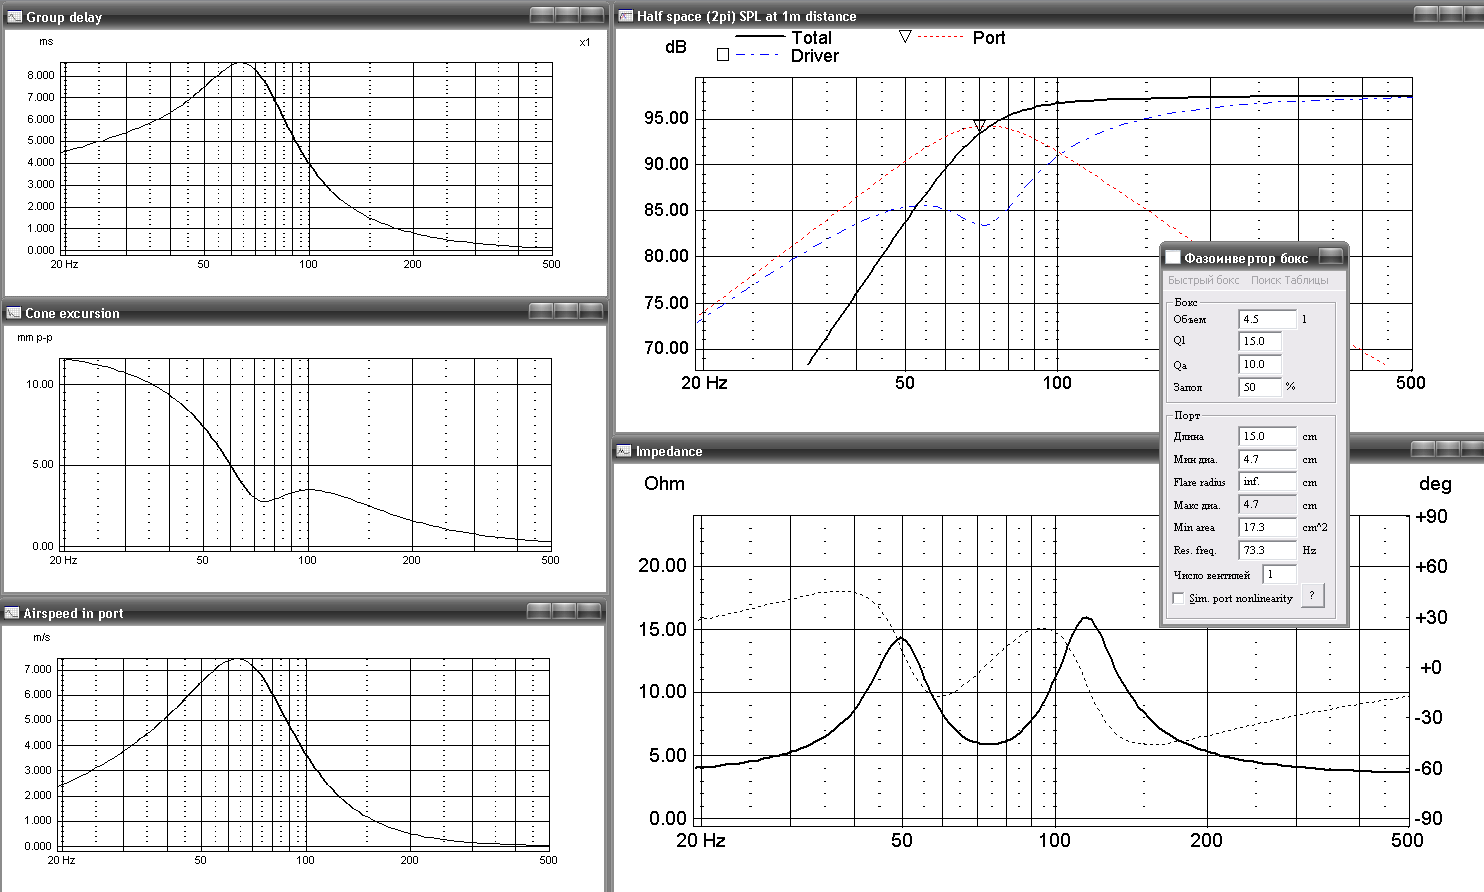Click the triangle marker beside Port legend

904,37
